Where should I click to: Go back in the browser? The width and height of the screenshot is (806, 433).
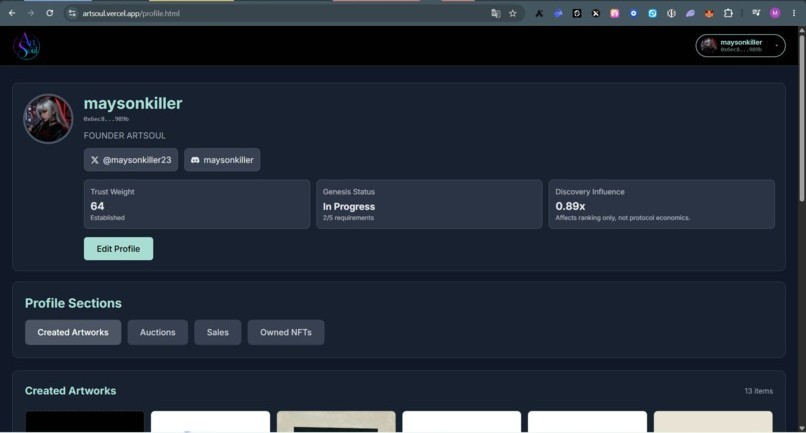(12, 13)
